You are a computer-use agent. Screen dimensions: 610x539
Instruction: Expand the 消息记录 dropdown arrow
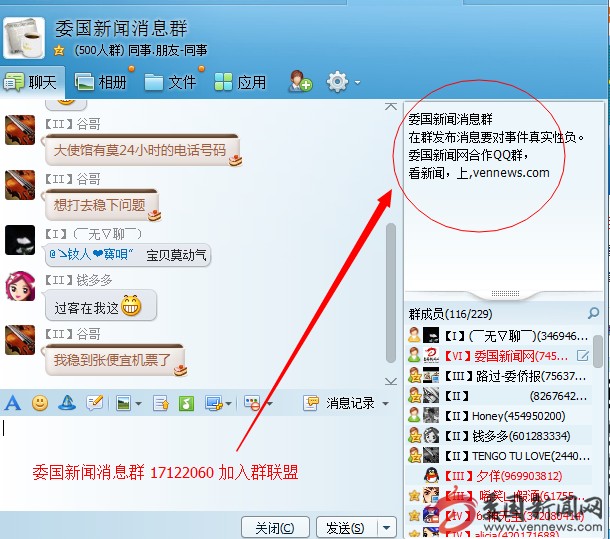click(x=386, y=404)
